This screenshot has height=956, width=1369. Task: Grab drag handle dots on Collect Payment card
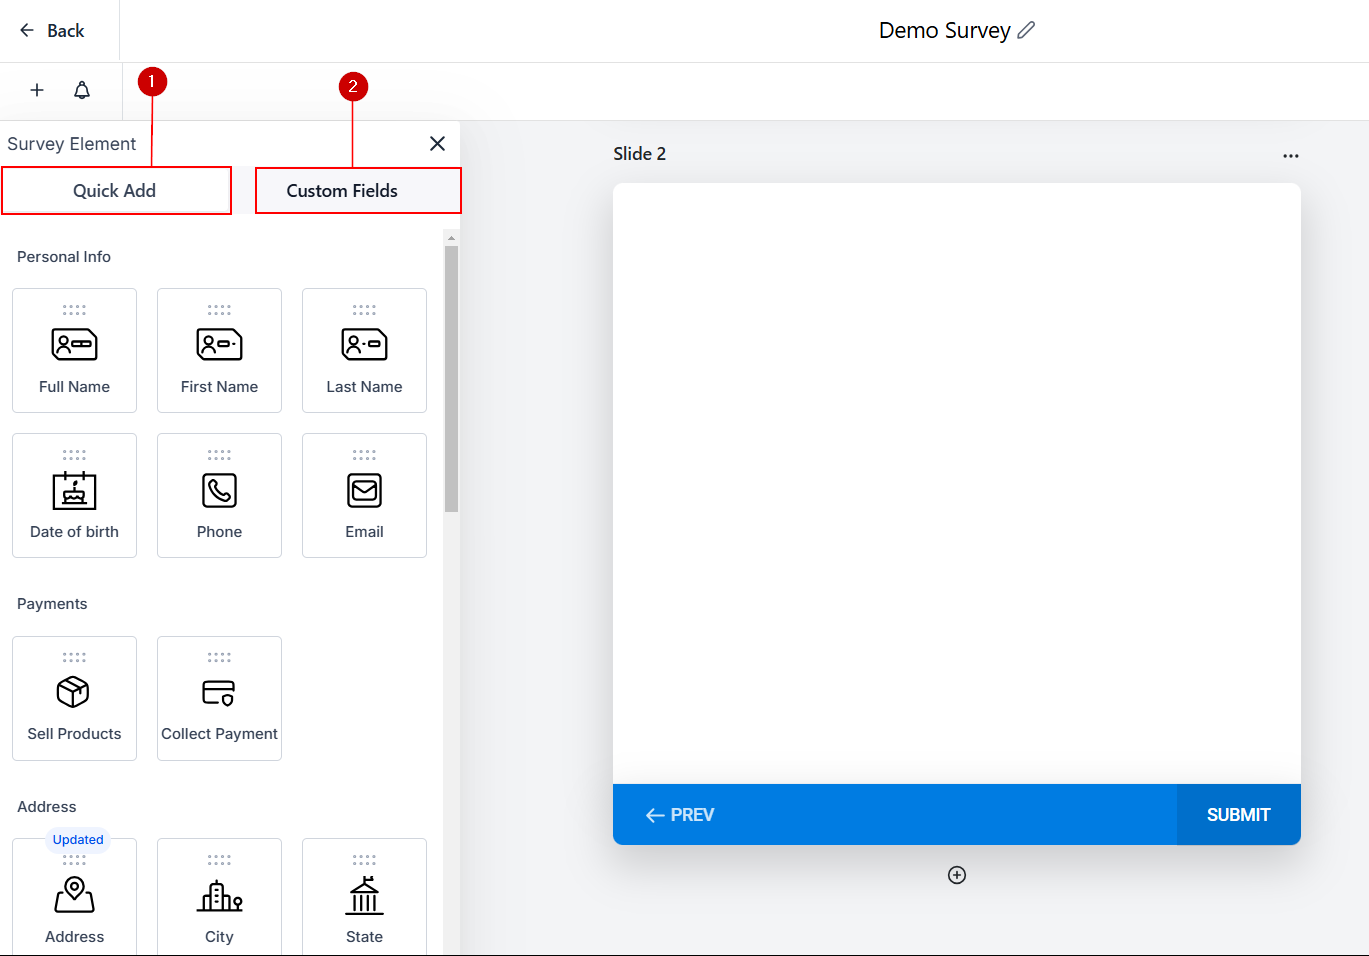(219, 658)
